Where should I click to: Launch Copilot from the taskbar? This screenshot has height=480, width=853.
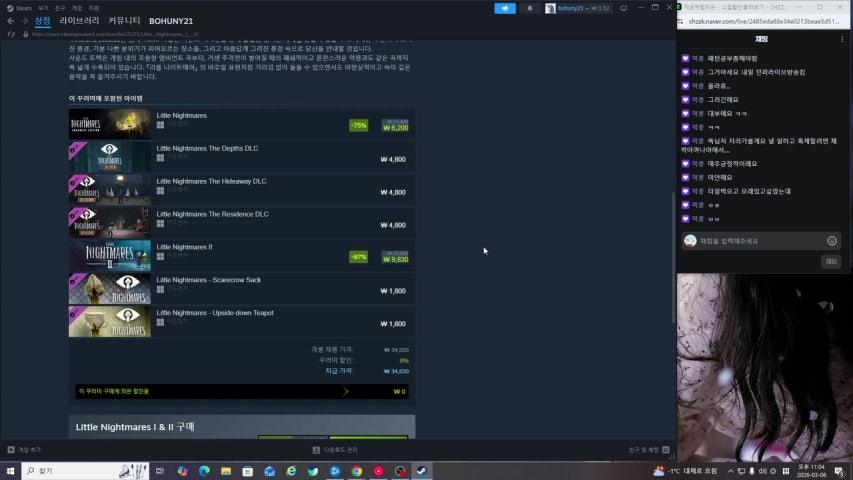[x=182, y=471]
